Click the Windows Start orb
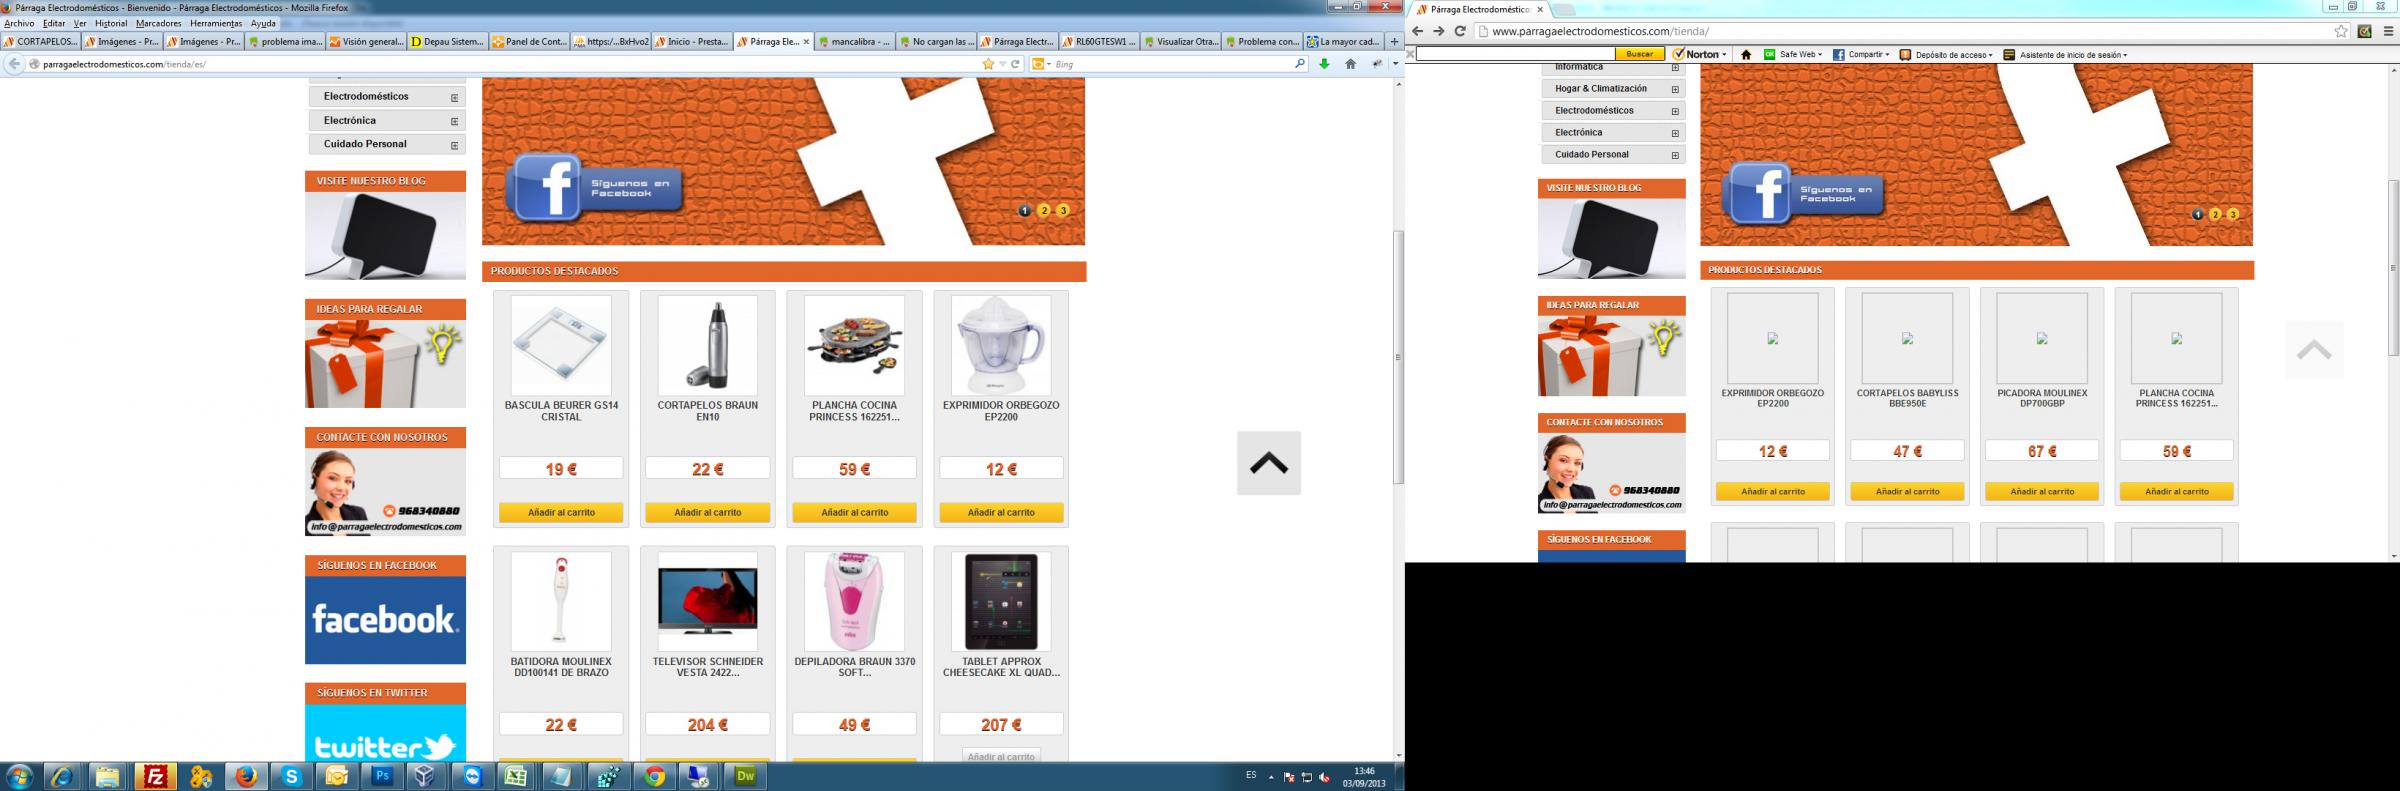 [x=19, y=776]
